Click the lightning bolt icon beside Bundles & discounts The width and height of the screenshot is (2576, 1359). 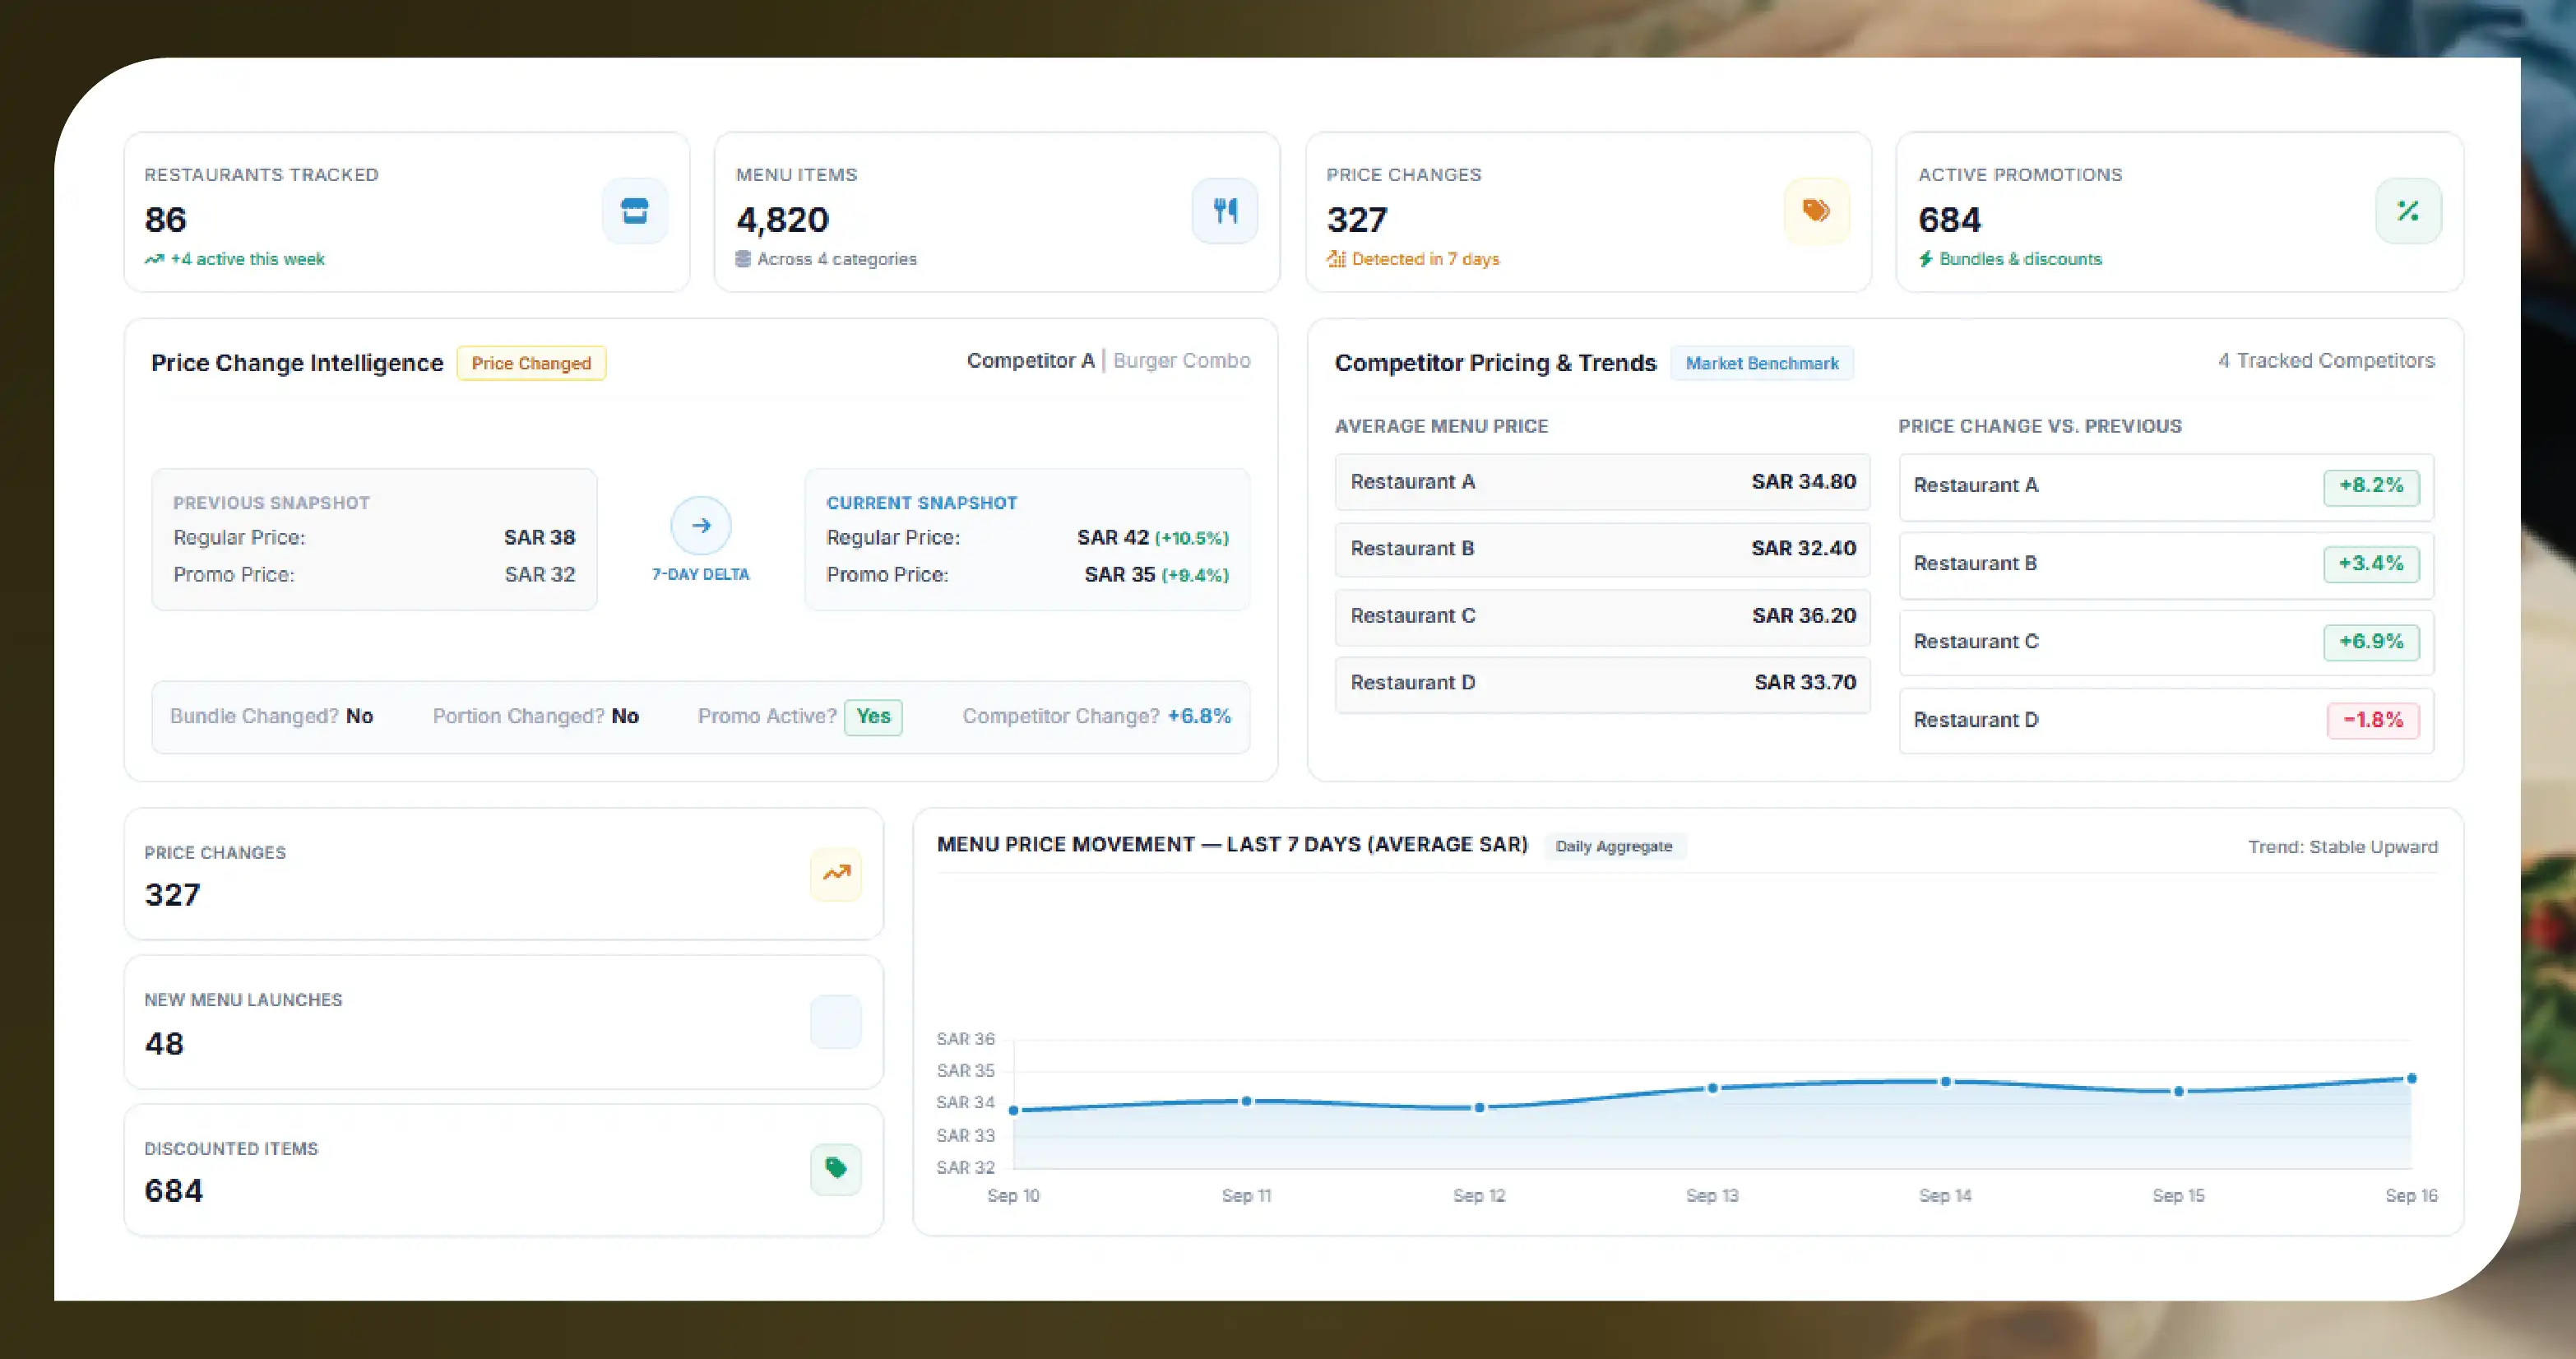click(x=1926, y=259)
